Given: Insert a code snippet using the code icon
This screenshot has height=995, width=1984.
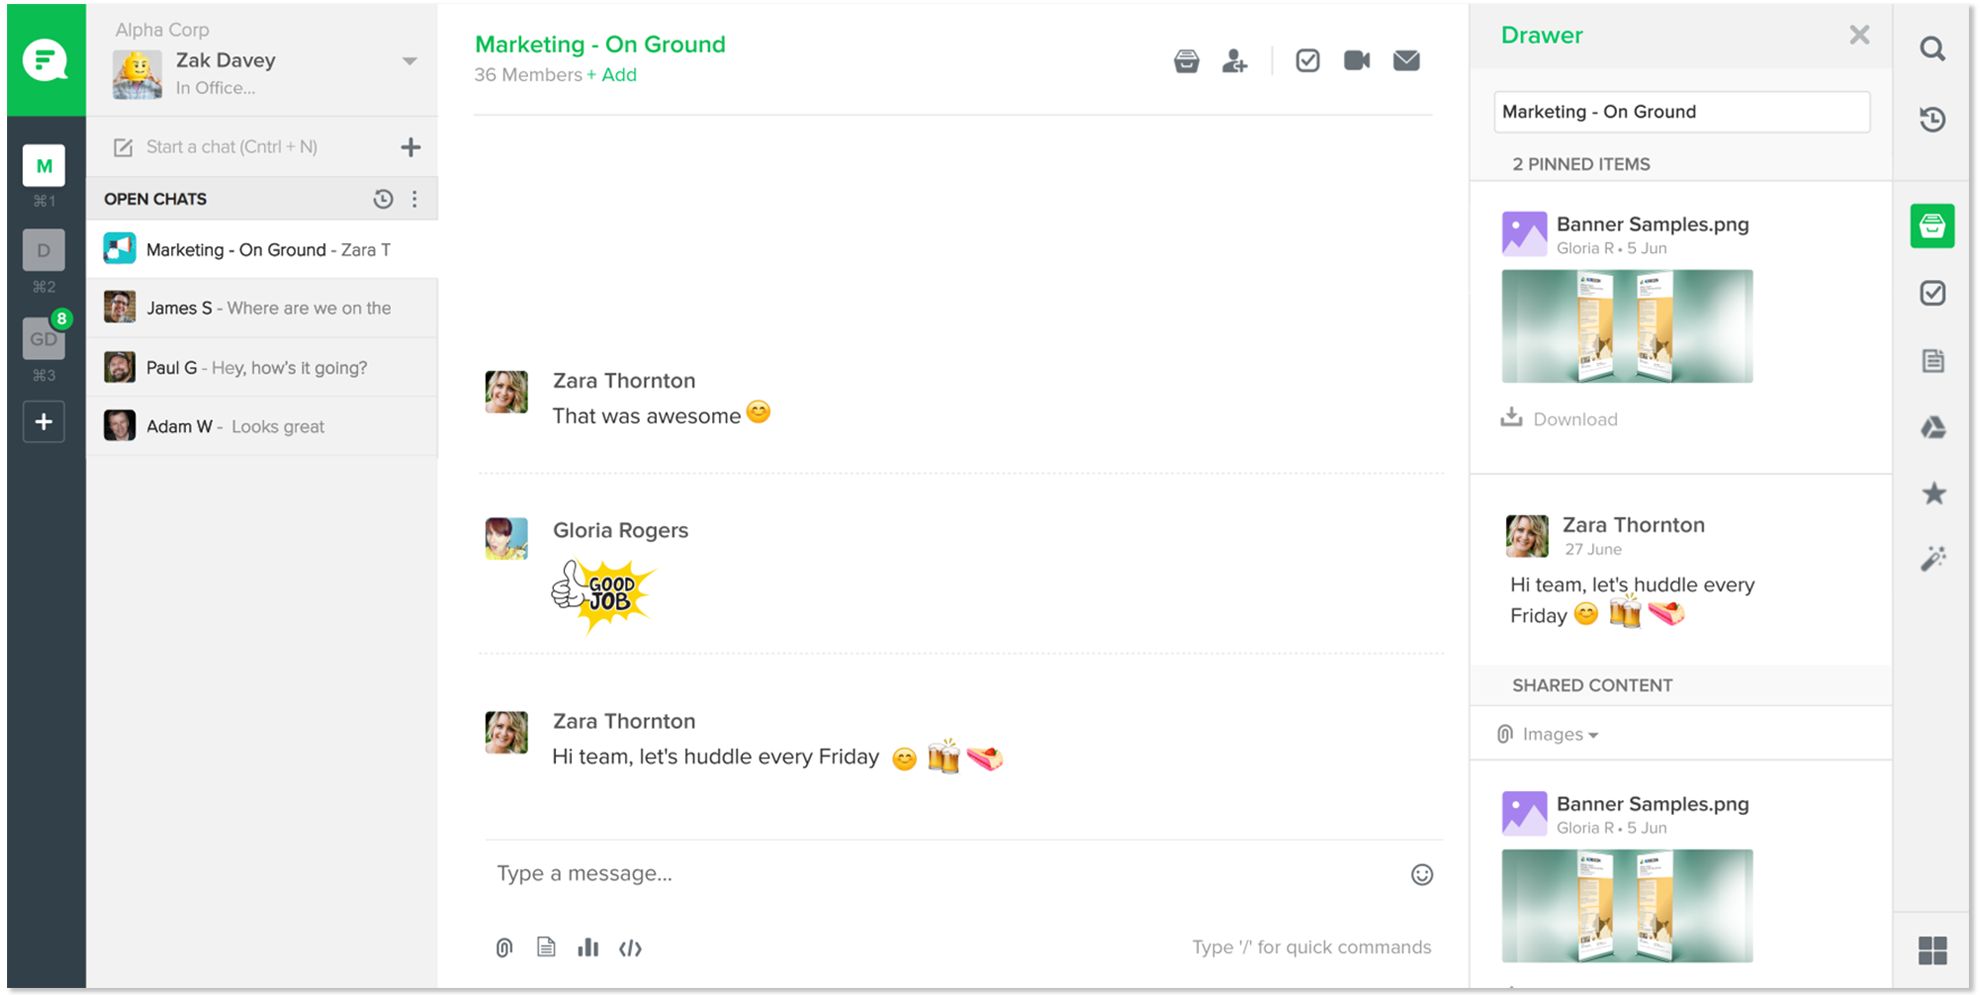Looking at the screenshot, I should click(630, 948).
